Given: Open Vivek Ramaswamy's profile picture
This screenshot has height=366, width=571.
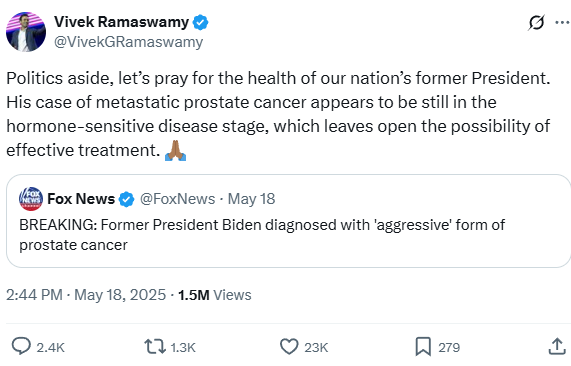Looking at the screenshot, I should pyautogui.click(x=26, y=32).
